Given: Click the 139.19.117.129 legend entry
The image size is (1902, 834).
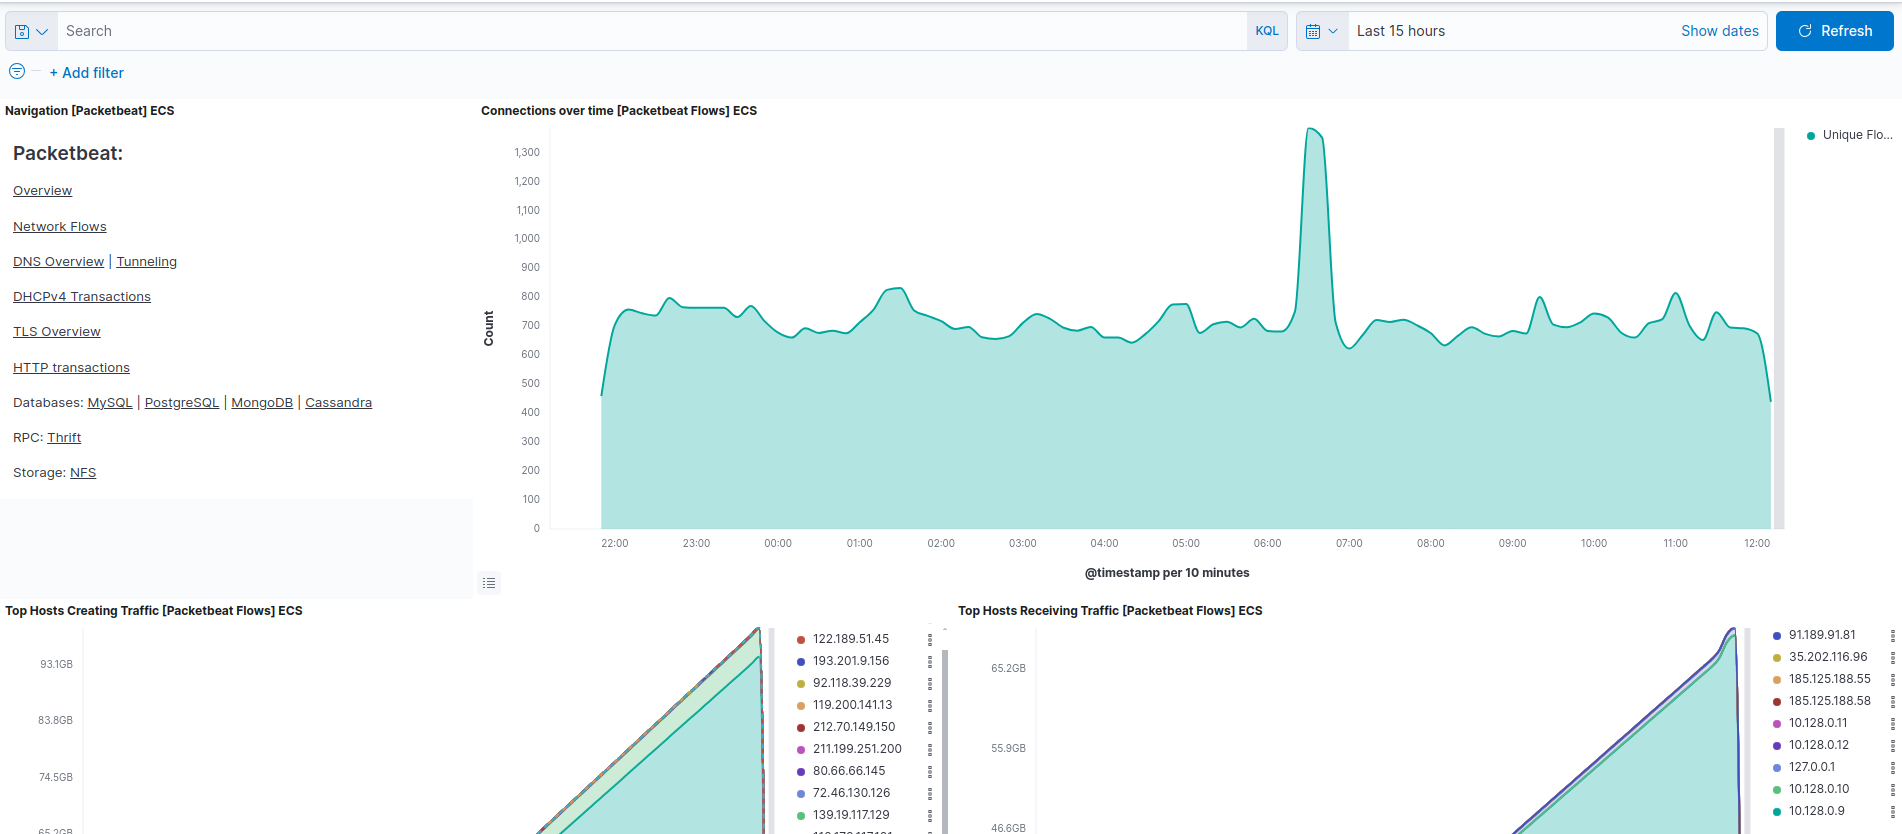Looking at the screenshot, I should click(x=850, y=815).
